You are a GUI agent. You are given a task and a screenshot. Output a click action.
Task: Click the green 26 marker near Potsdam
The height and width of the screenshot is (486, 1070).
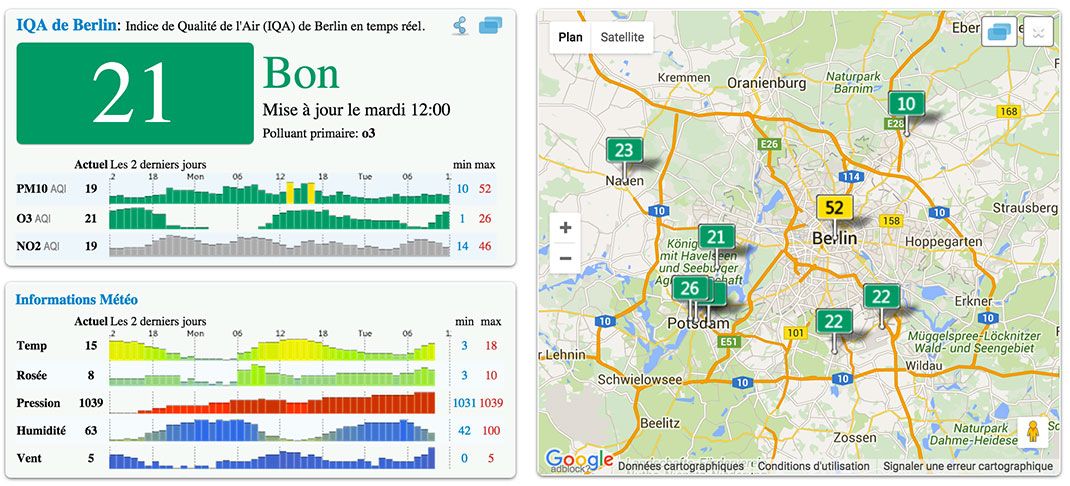pyautogui.click(x=688, y=289)
